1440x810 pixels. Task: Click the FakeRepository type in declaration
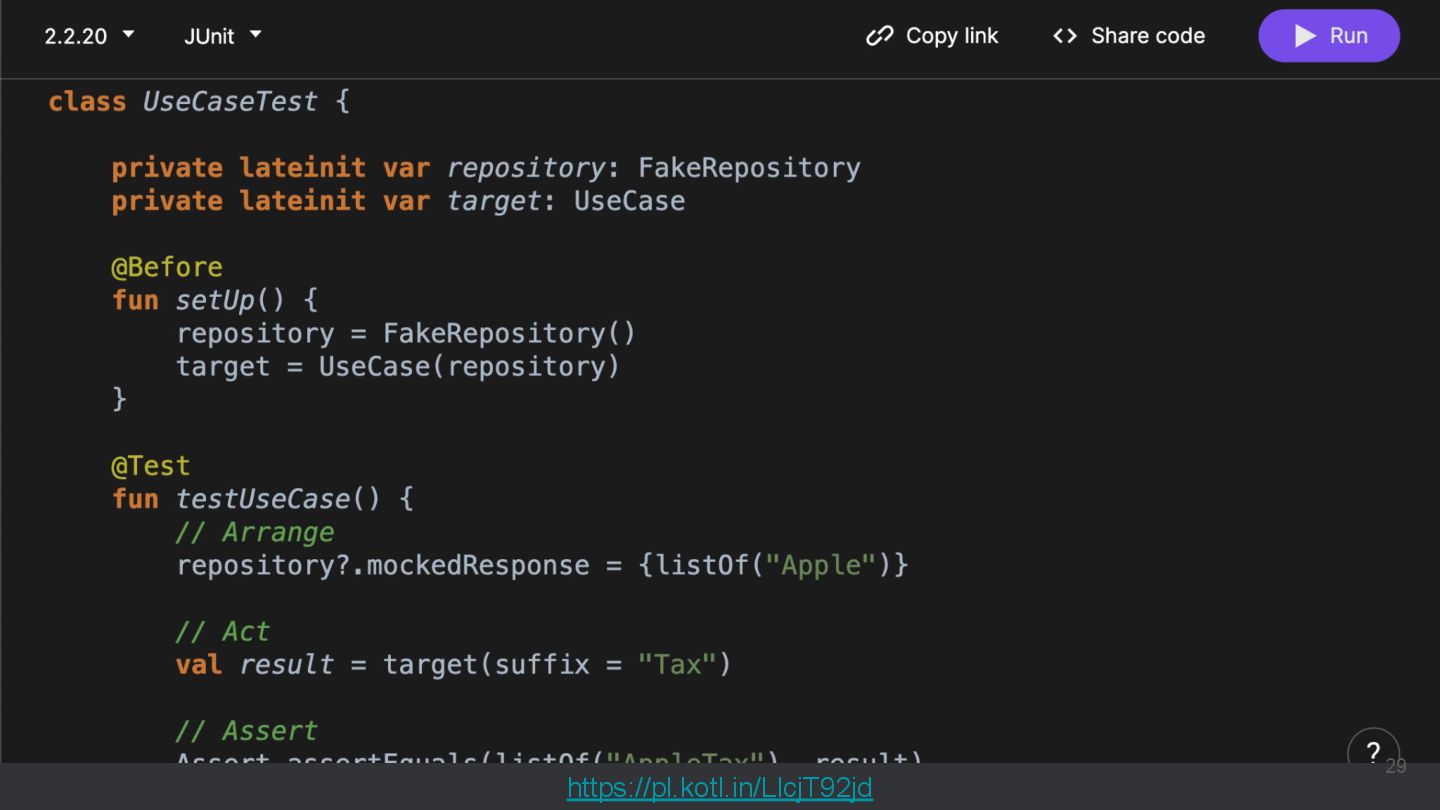coord(749,168)
